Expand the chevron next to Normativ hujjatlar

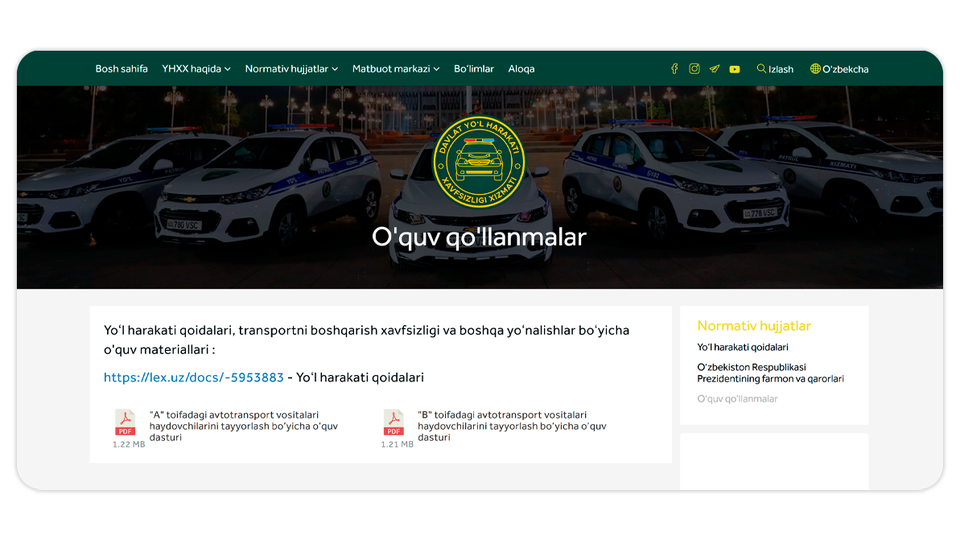click(x=335, y=69)
